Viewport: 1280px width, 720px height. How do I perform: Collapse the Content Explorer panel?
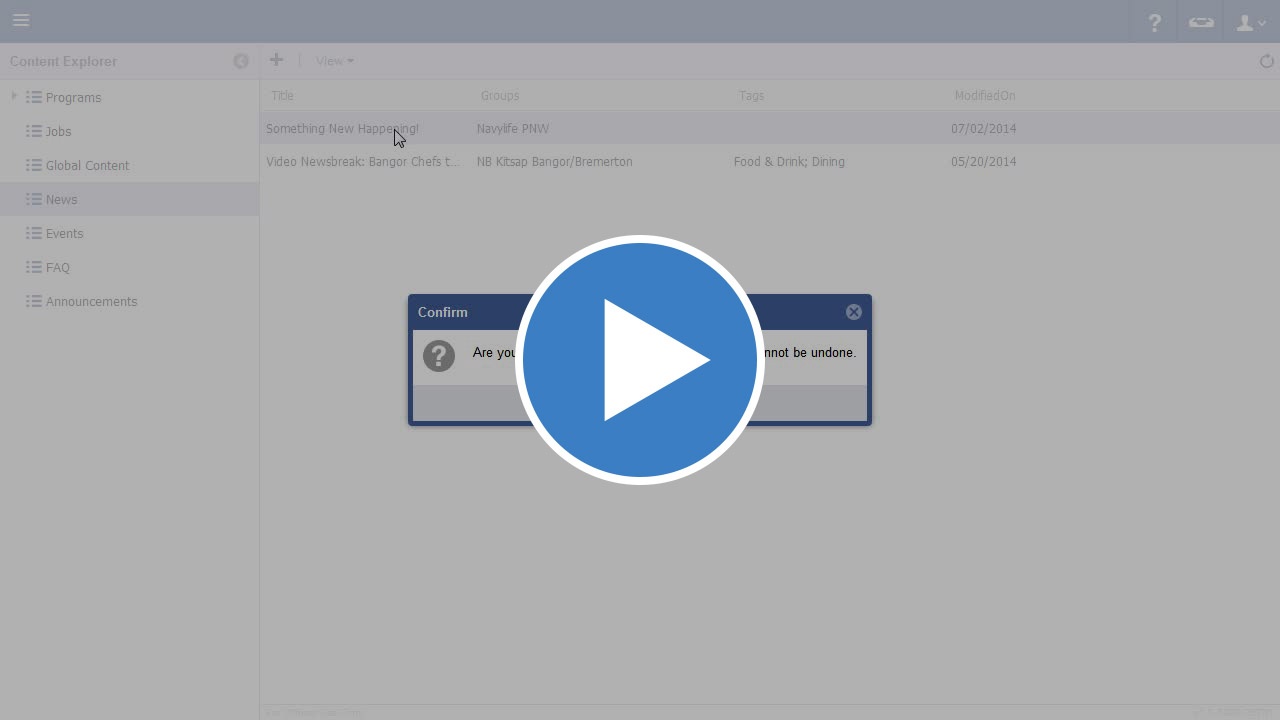coord(241,61)
